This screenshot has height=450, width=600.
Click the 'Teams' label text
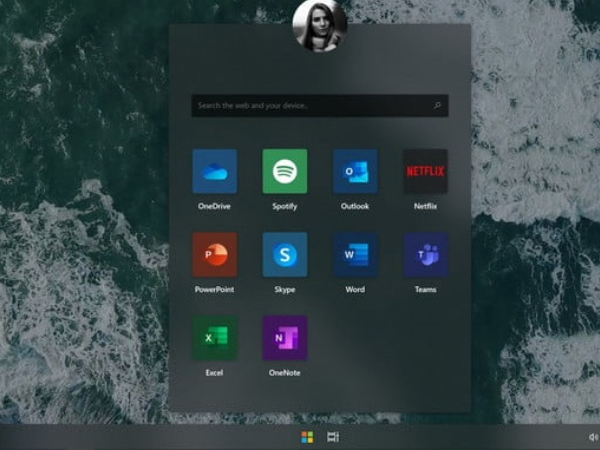coord(426,290)
